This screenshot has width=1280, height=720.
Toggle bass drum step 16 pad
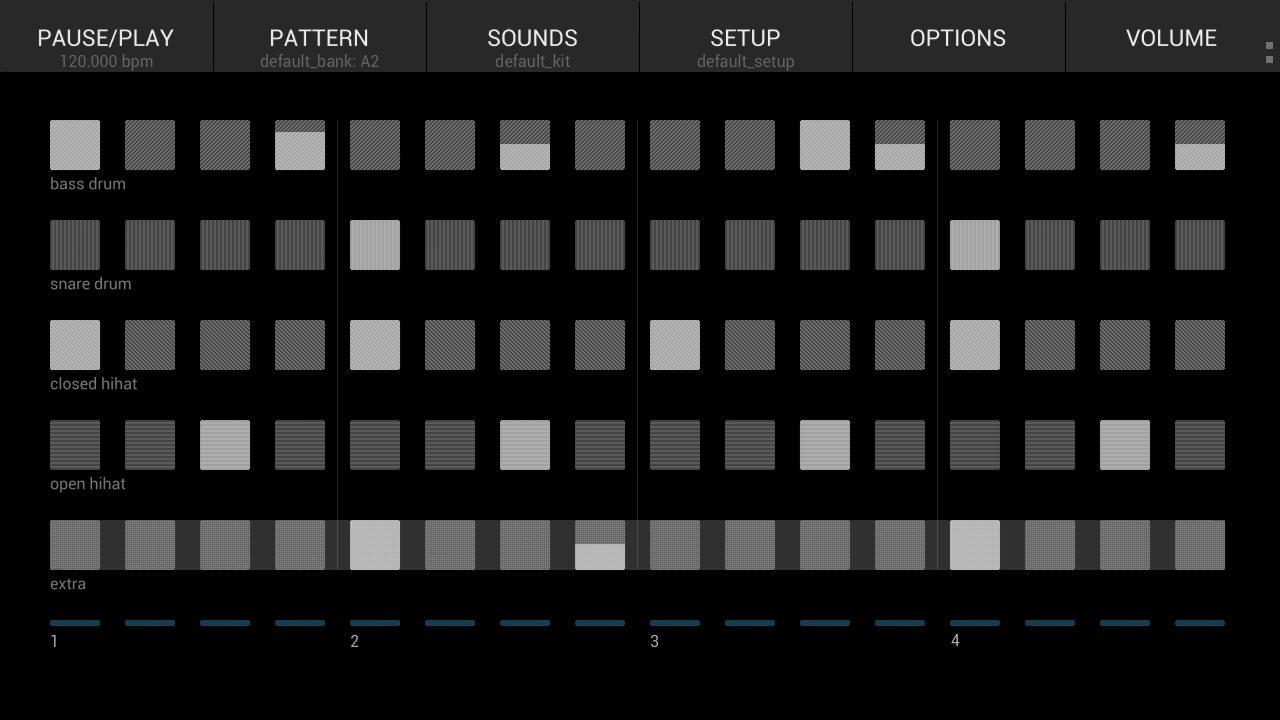(x=1200, y=145)
